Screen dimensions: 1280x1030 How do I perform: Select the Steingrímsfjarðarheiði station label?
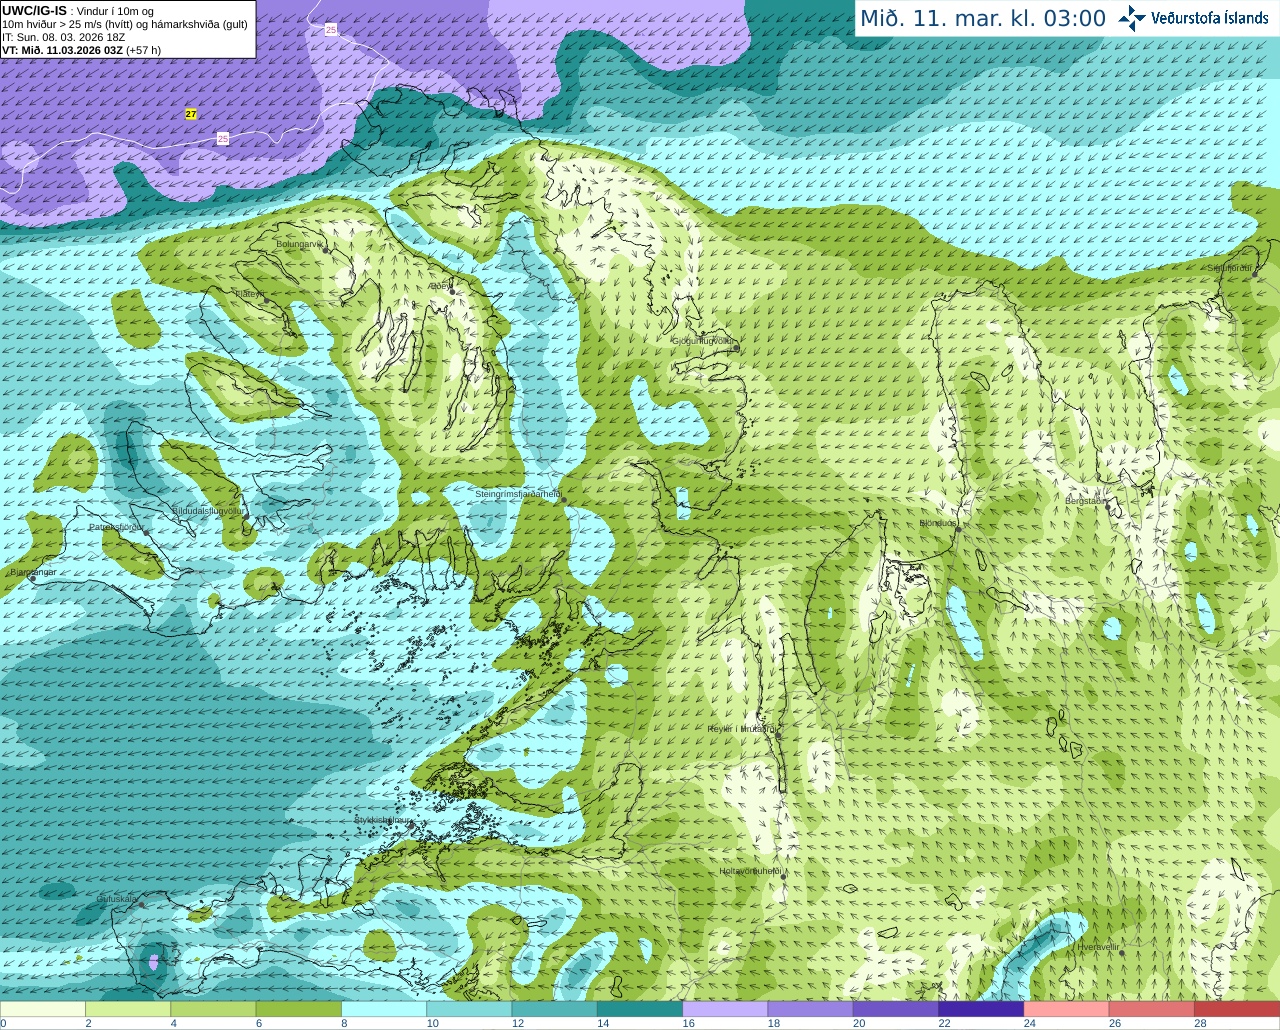(x=517, y=494)
